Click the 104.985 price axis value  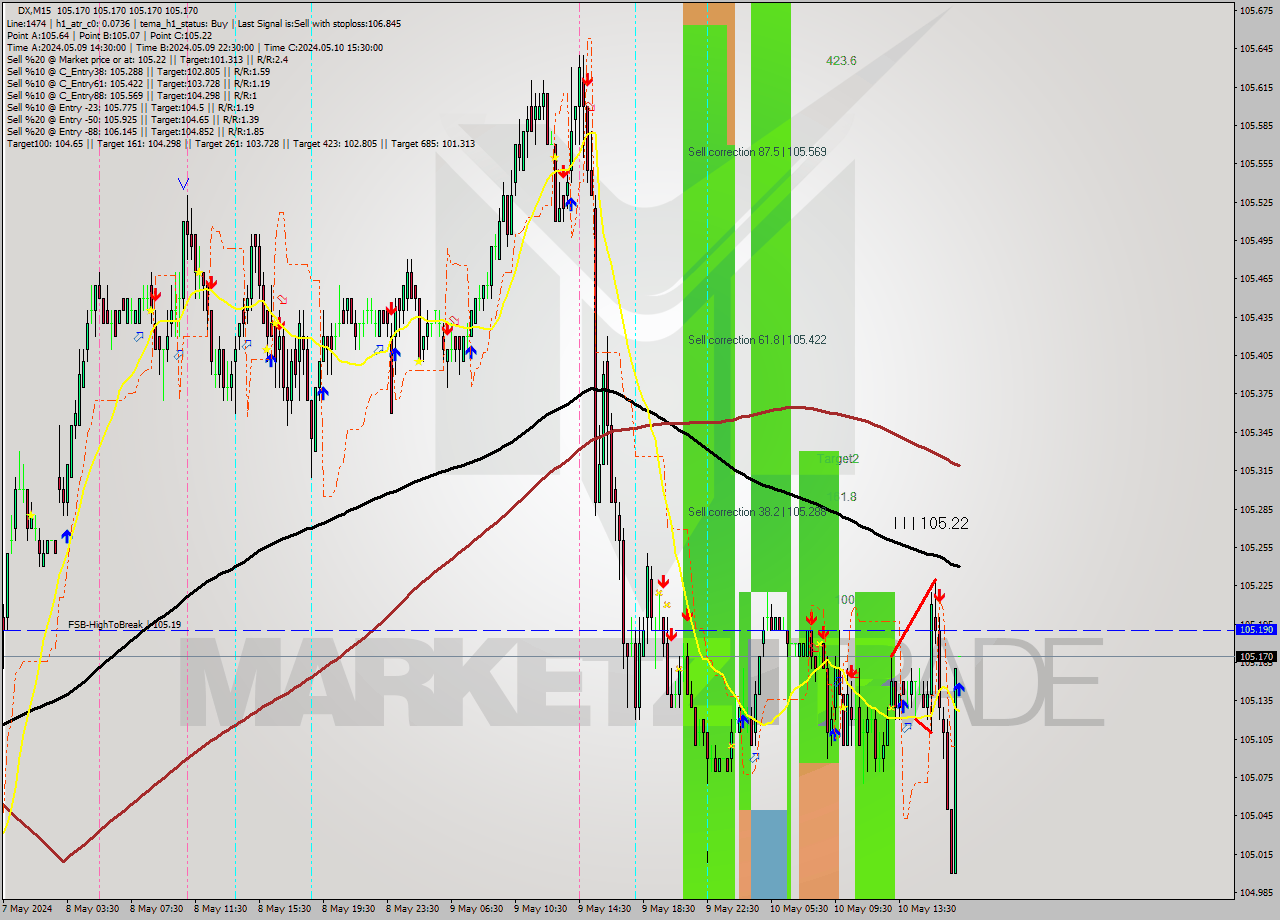pyautogui.click(x=1256, y=892)
